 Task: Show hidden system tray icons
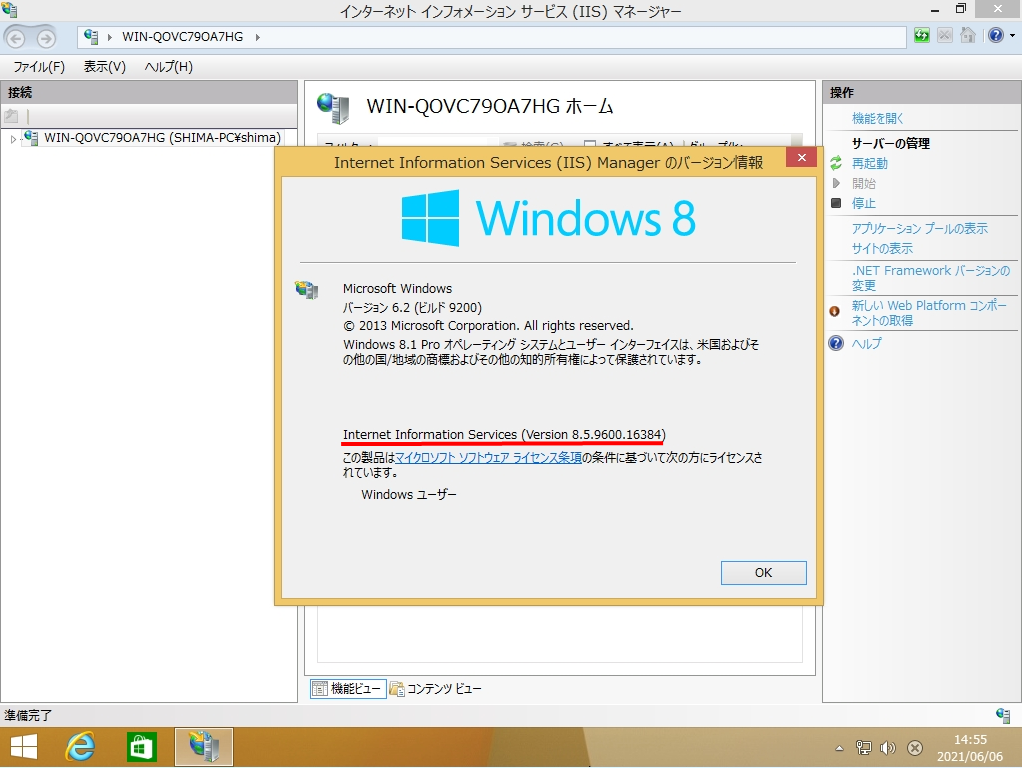point(840,748)
